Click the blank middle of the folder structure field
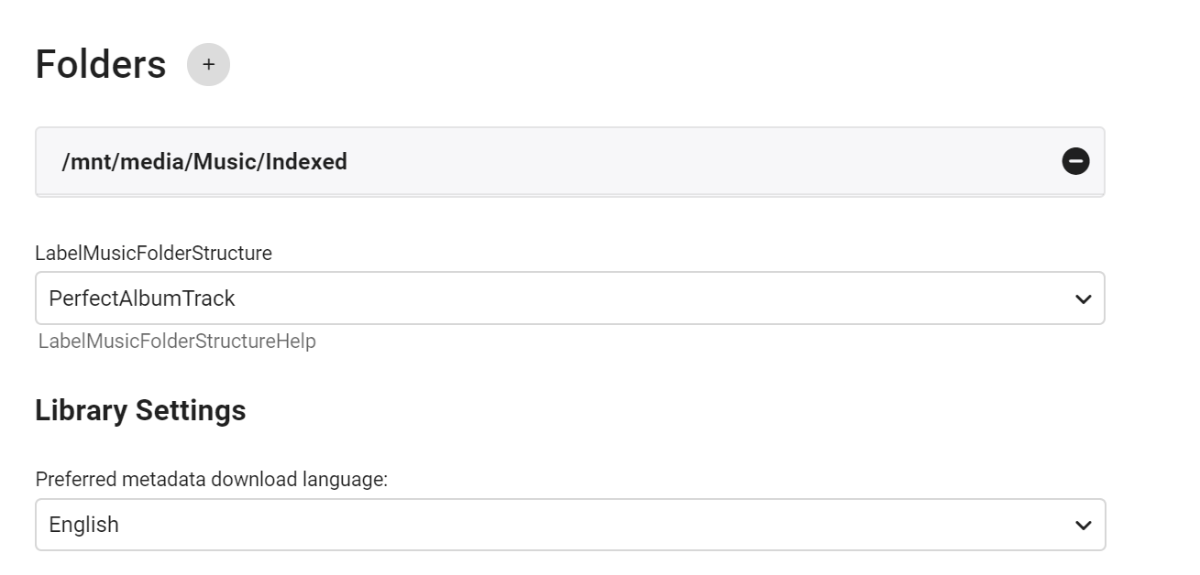 (x=650, y=298)
